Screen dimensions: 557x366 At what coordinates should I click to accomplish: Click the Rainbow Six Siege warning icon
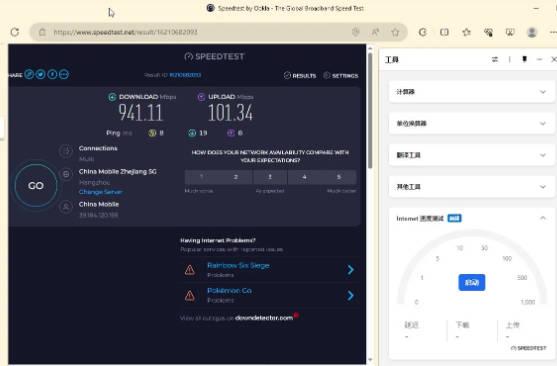(x=190, y=270)
